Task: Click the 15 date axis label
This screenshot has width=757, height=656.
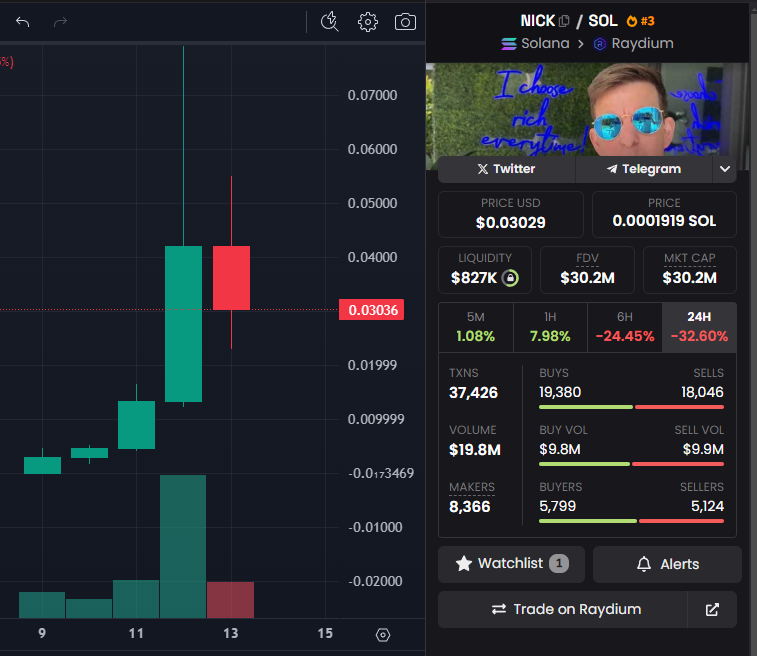Action: point(325,633)
